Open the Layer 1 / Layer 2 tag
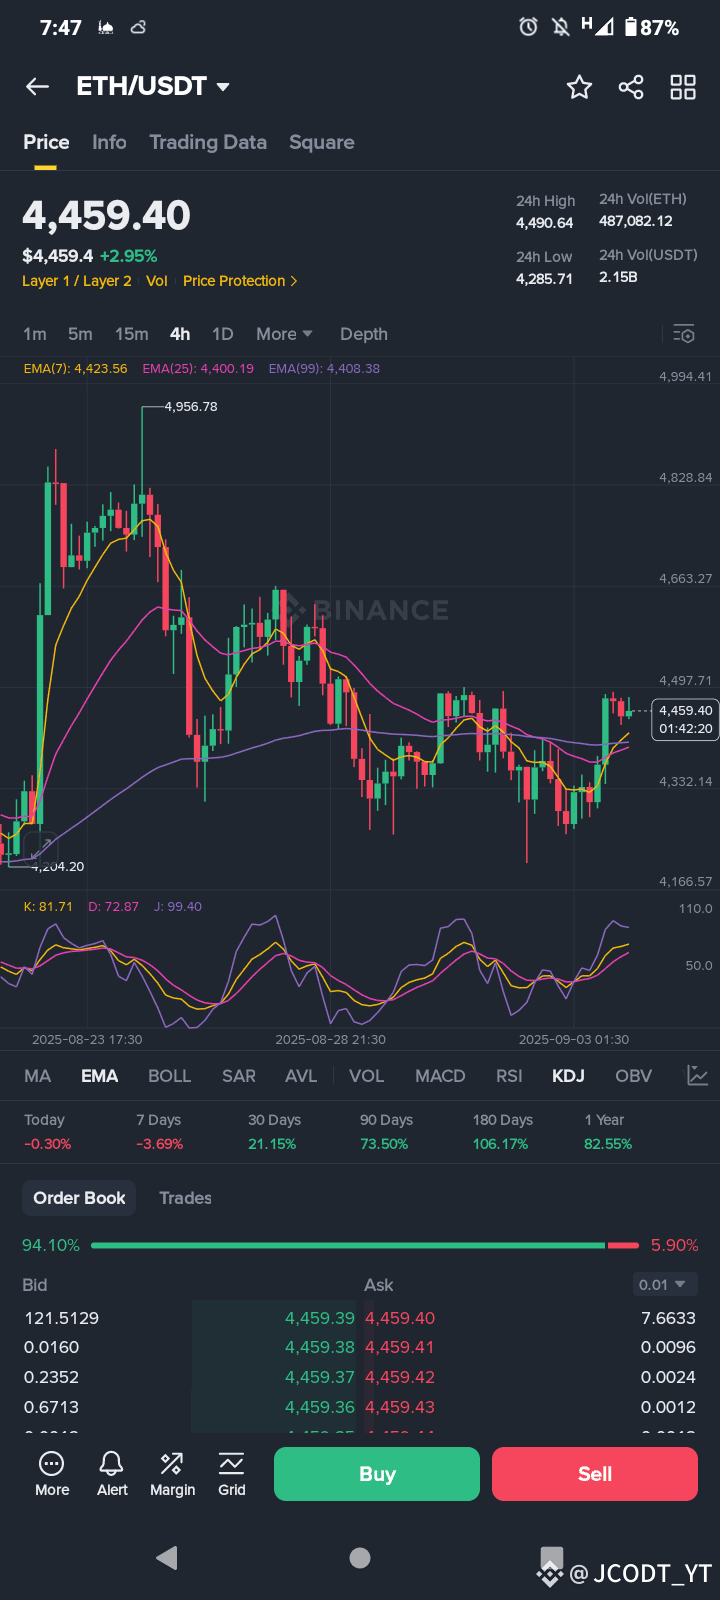The width and height of the screenshot is (720, 1600). [x=77, y=281]
